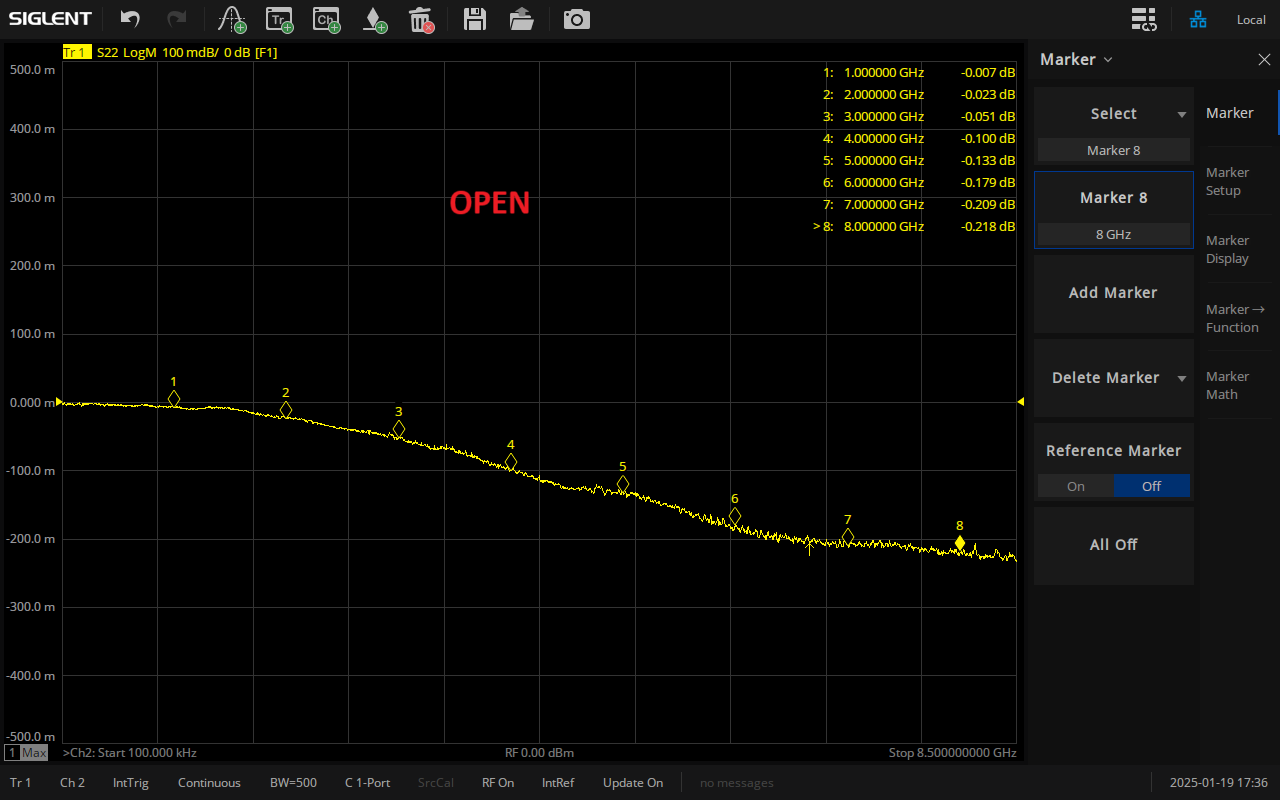
Task: Click the Add Trace icon
Action: pos(279,19)
